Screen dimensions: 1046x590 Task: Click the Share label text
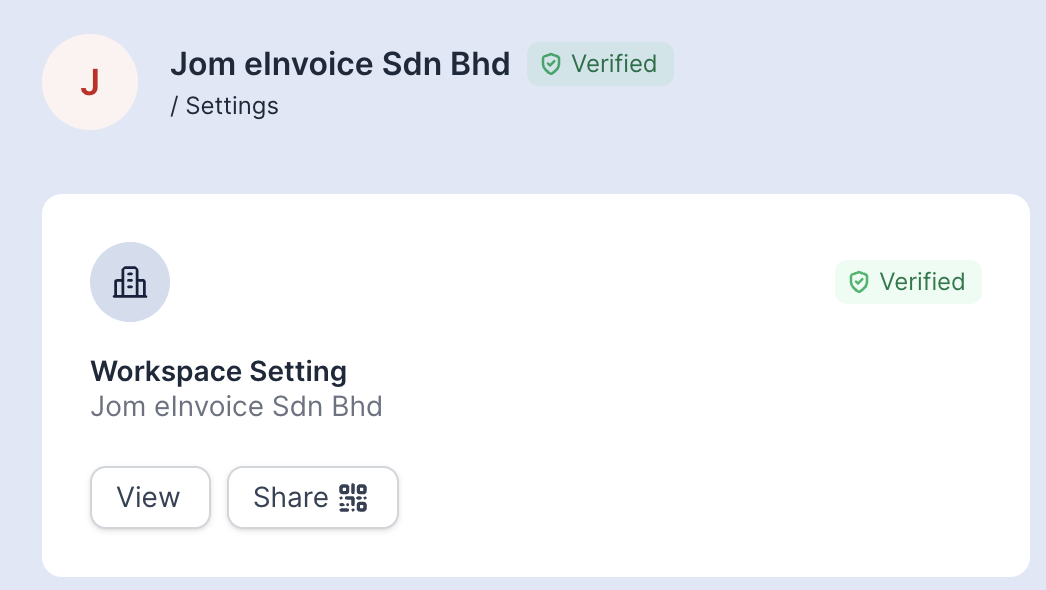(x=291, y=497)
